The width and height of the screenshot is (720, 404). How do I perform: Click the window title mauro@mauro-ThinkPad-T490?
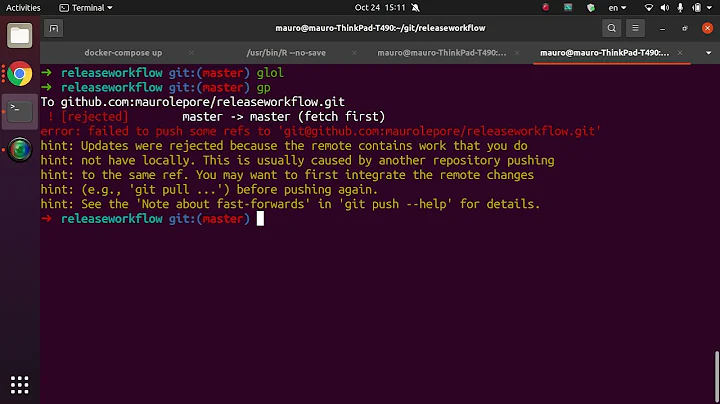point(380,28)
